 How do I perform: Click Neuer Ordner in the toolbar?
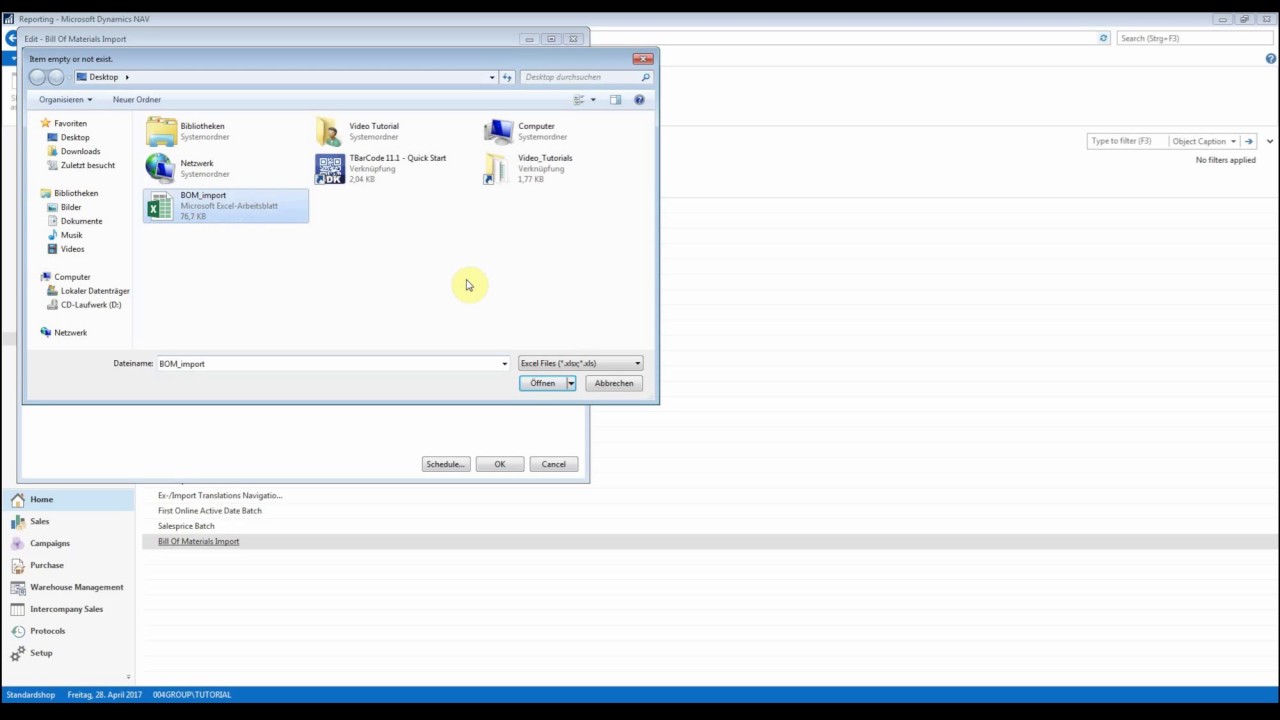click(x=137, y=100)
